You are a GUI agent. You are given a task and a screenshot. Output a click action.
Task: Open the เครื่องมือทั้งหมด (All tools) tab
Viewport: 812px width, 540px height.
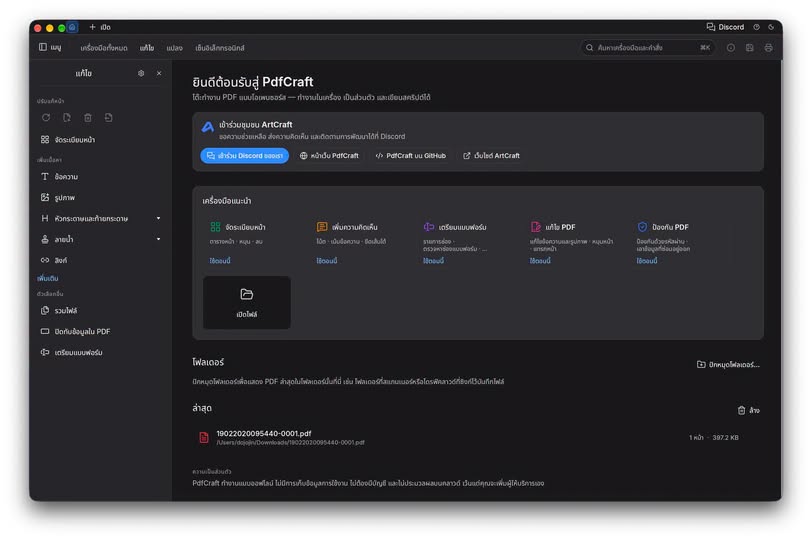tap(104, 48)
